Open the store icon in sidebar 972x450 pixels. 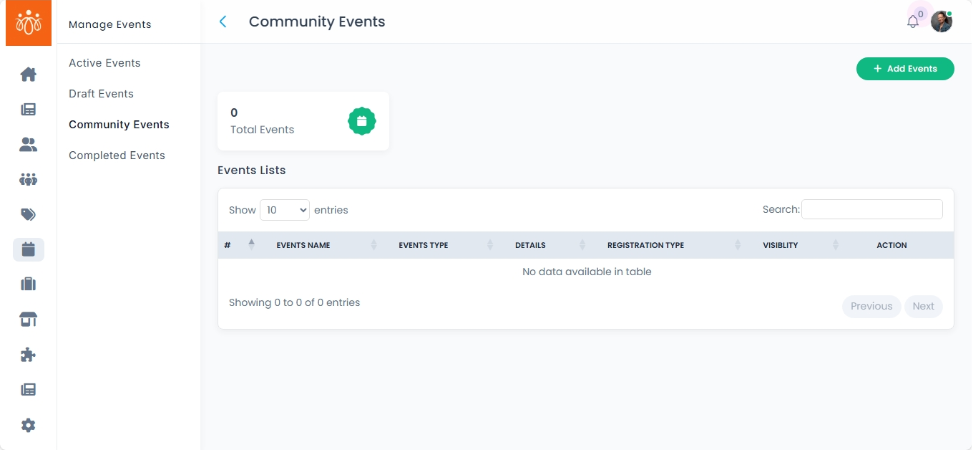pyautogui.click(x=28, y=320)
